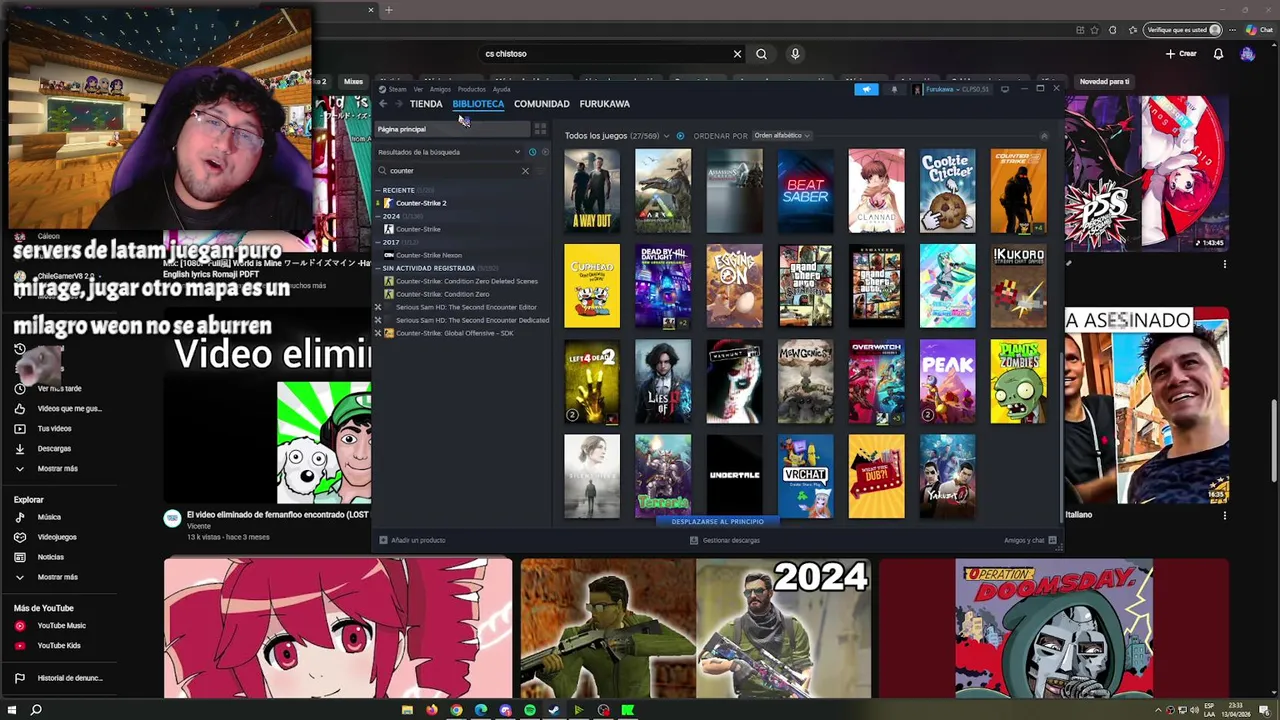This screenshot has height=720, width=1280.
Task: Select Counter-Strike Nexon in game list
Action: pyautogui.click(x=428, y=255)
